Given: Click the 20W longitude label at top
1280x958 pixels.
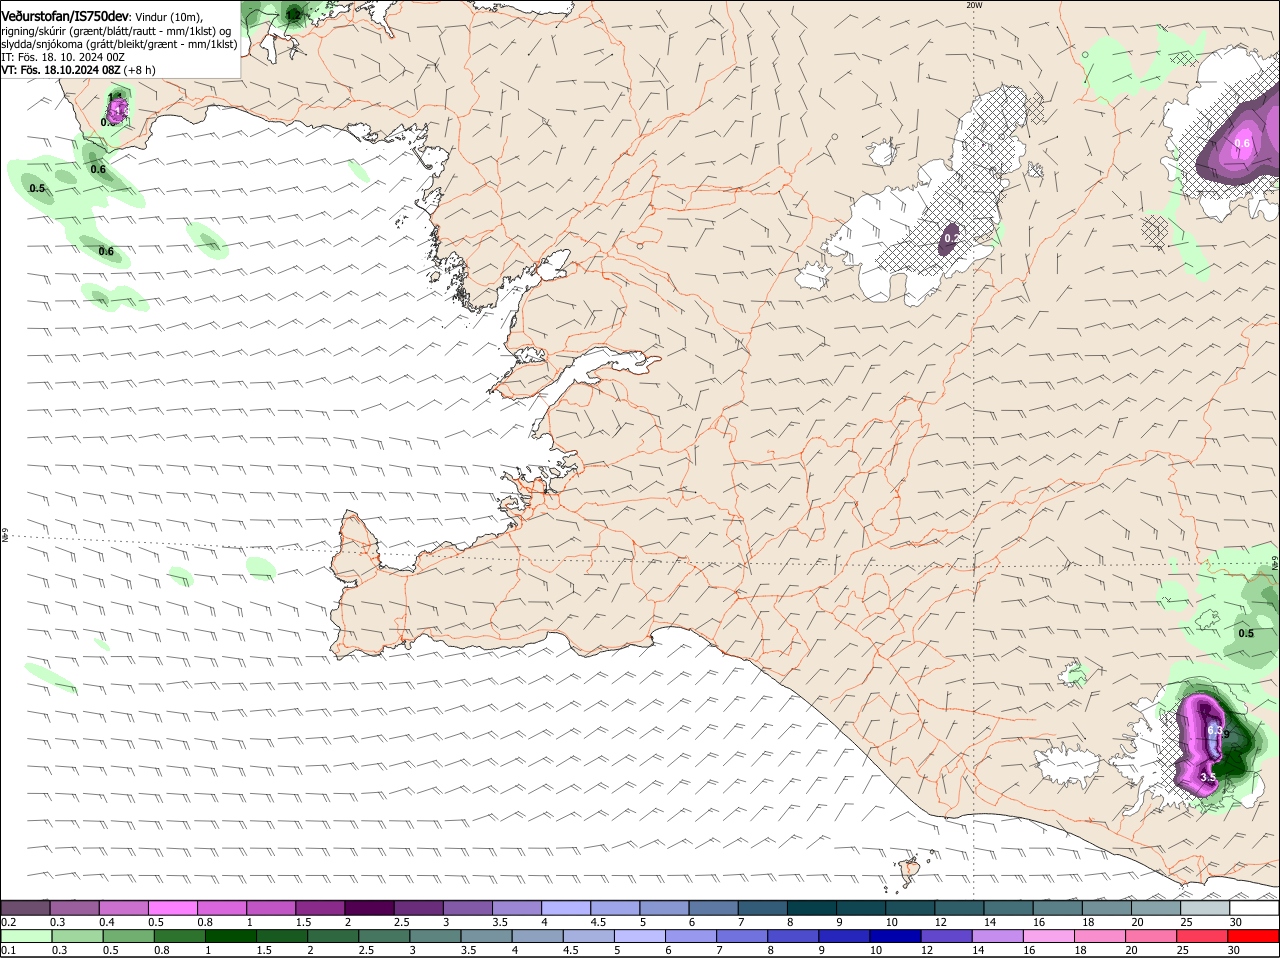Looking at the screenshot, I should click(x=974, y=5).
